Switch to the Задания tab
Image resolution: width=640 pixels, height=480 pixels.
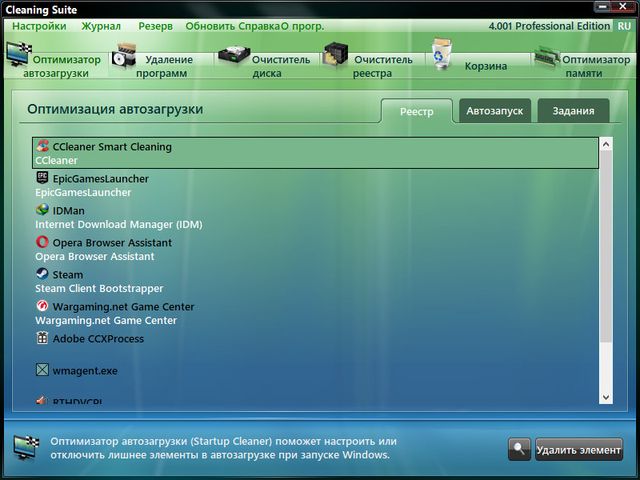tap(573, 111)
